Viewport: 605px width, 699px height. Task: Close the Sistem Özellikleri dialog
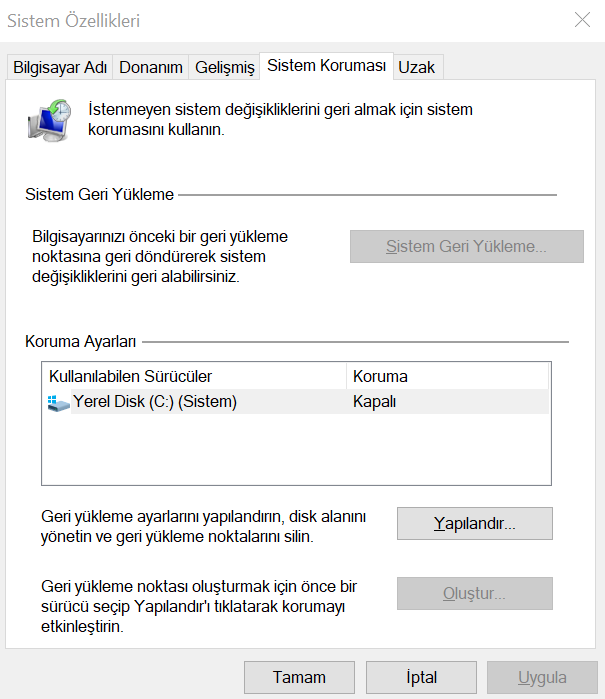pos(582,19)
